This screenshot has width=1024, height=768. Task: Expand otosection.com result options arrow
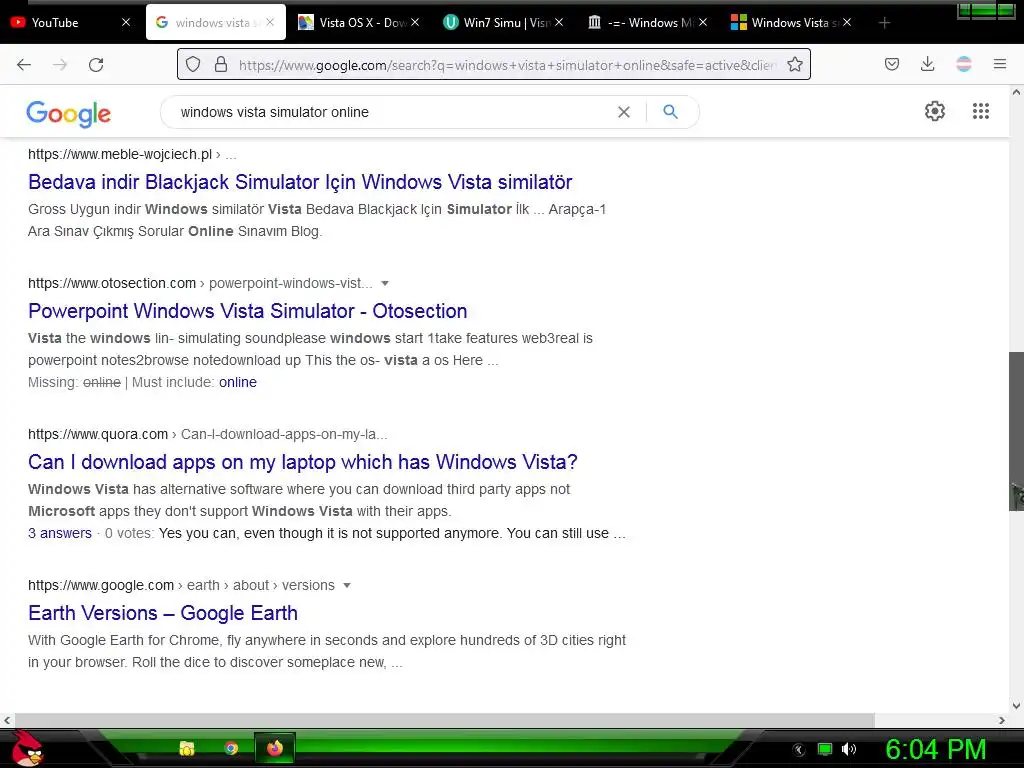385,283
